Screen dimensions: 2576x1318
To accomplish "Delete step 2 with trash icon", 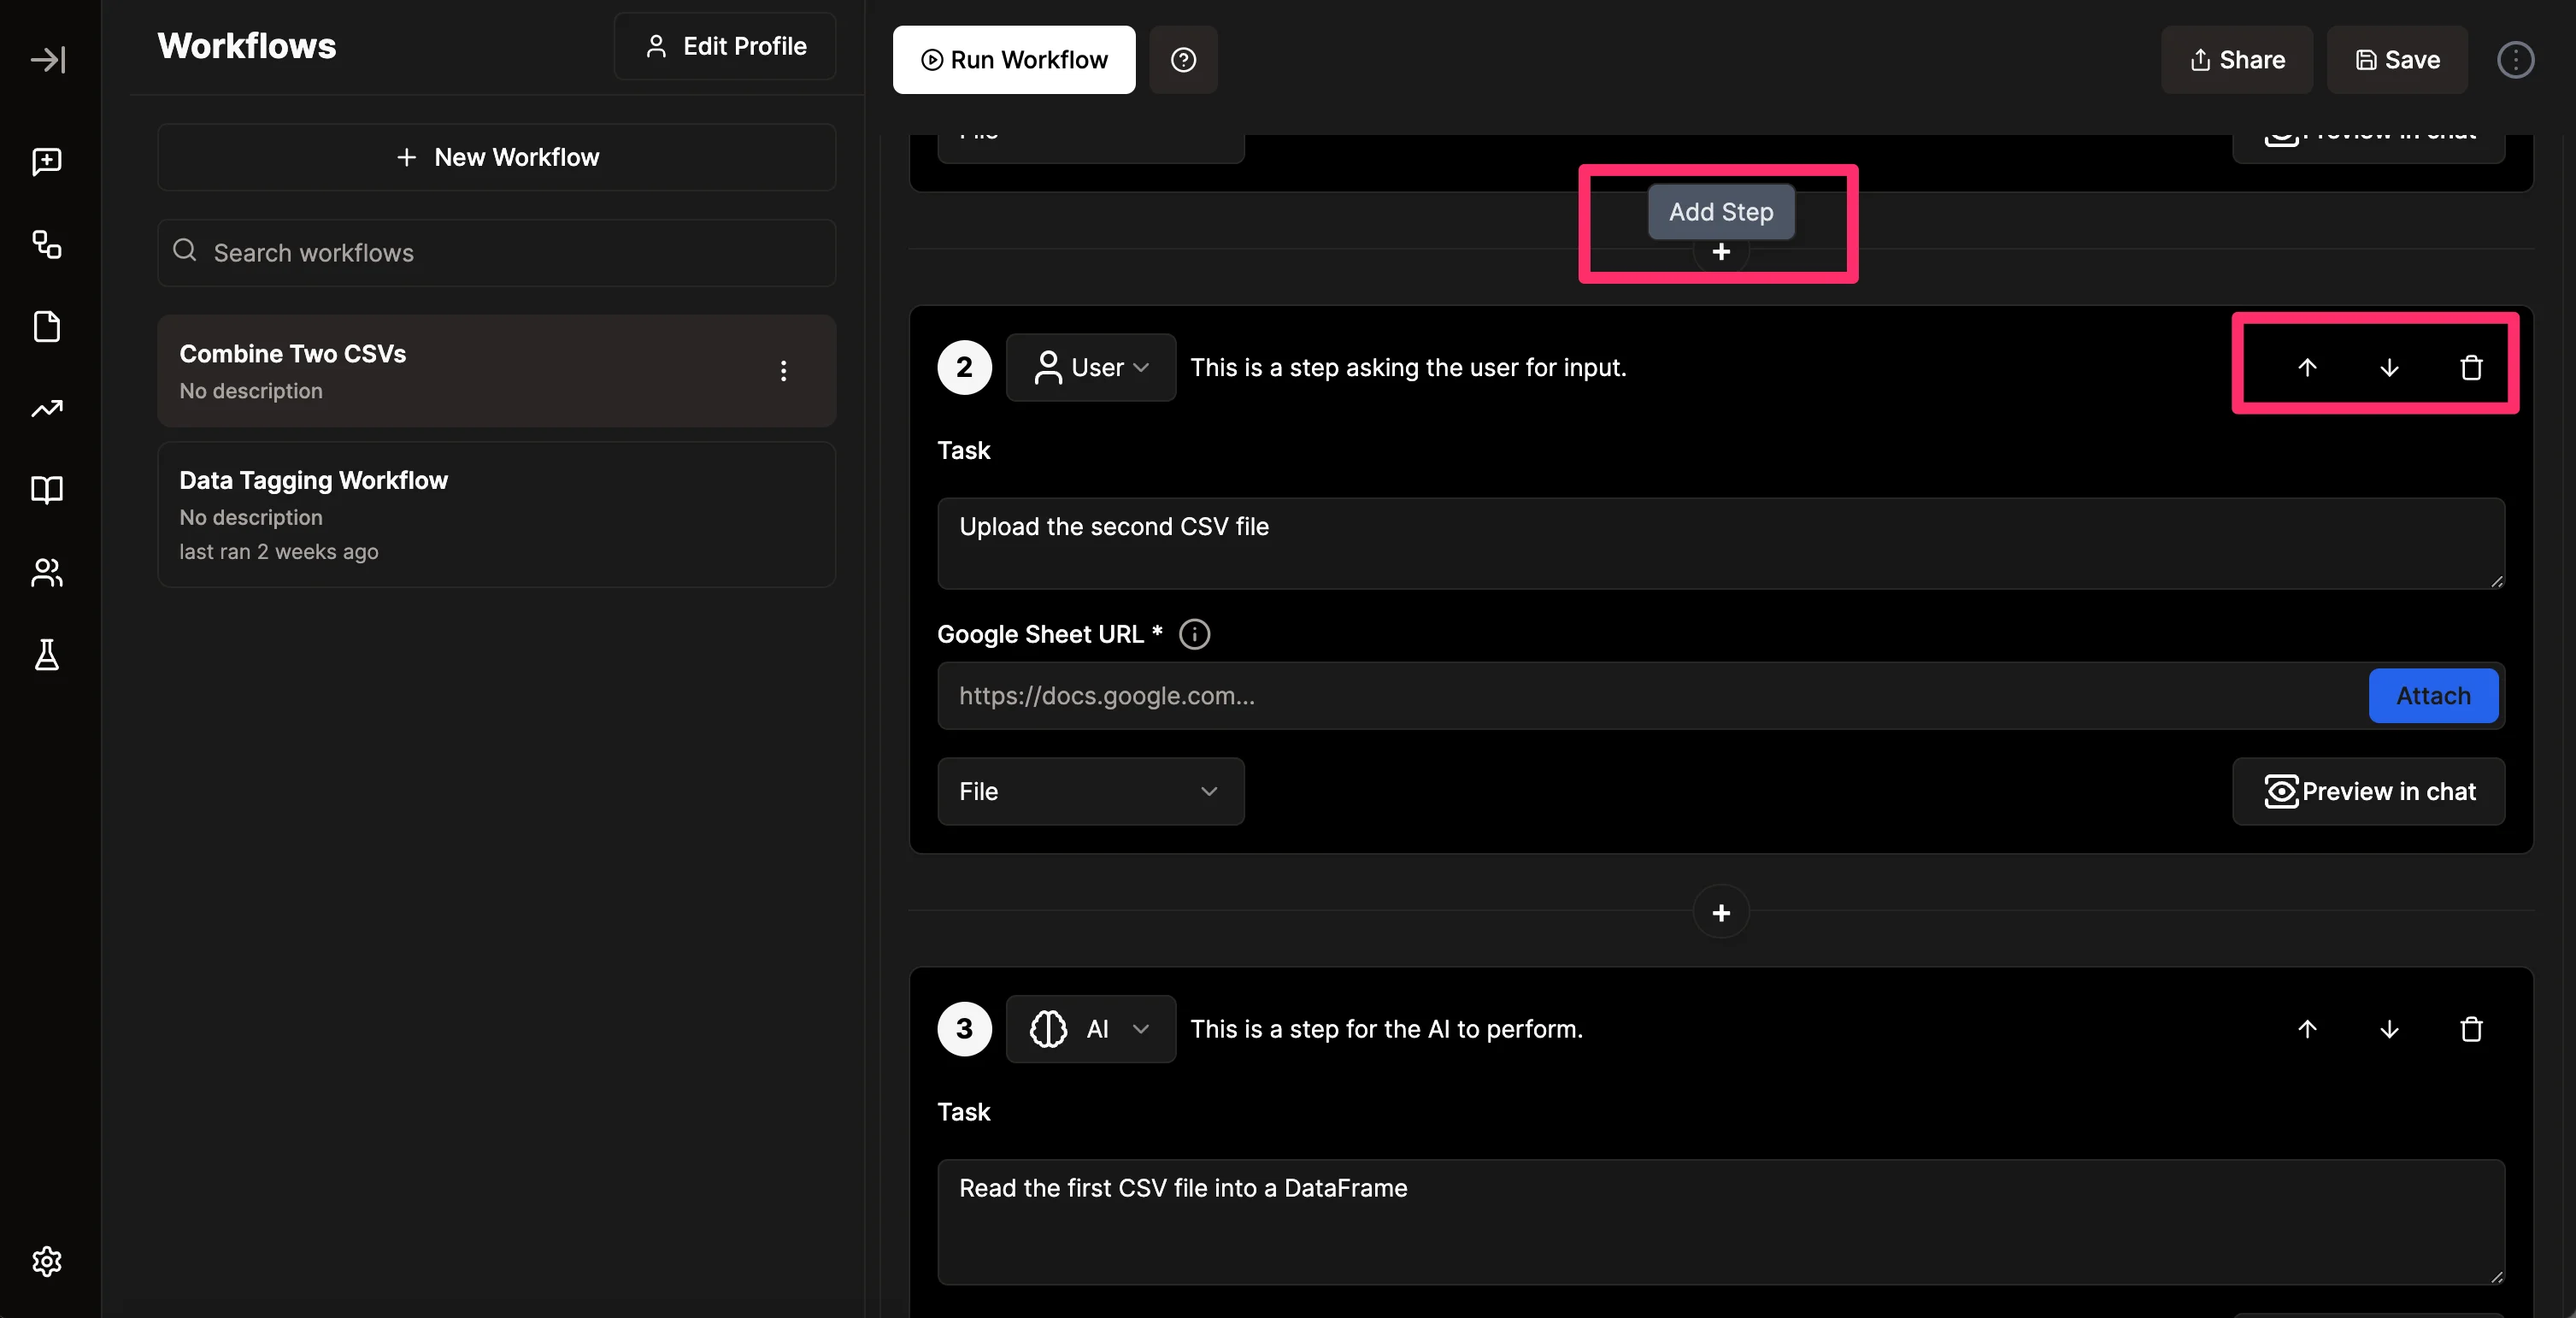I will [2471, 368].
